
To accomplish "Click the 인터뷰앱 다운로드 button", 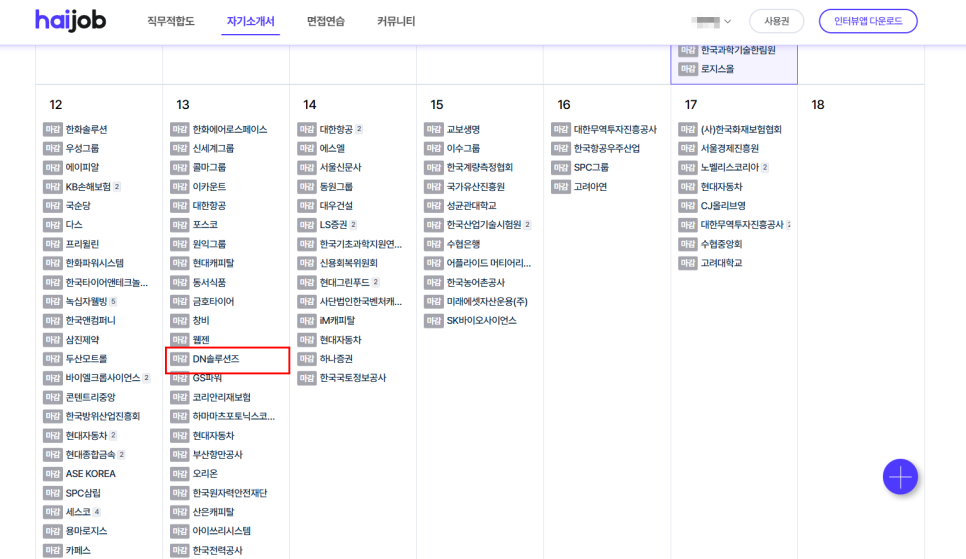I will pos(867,21).
